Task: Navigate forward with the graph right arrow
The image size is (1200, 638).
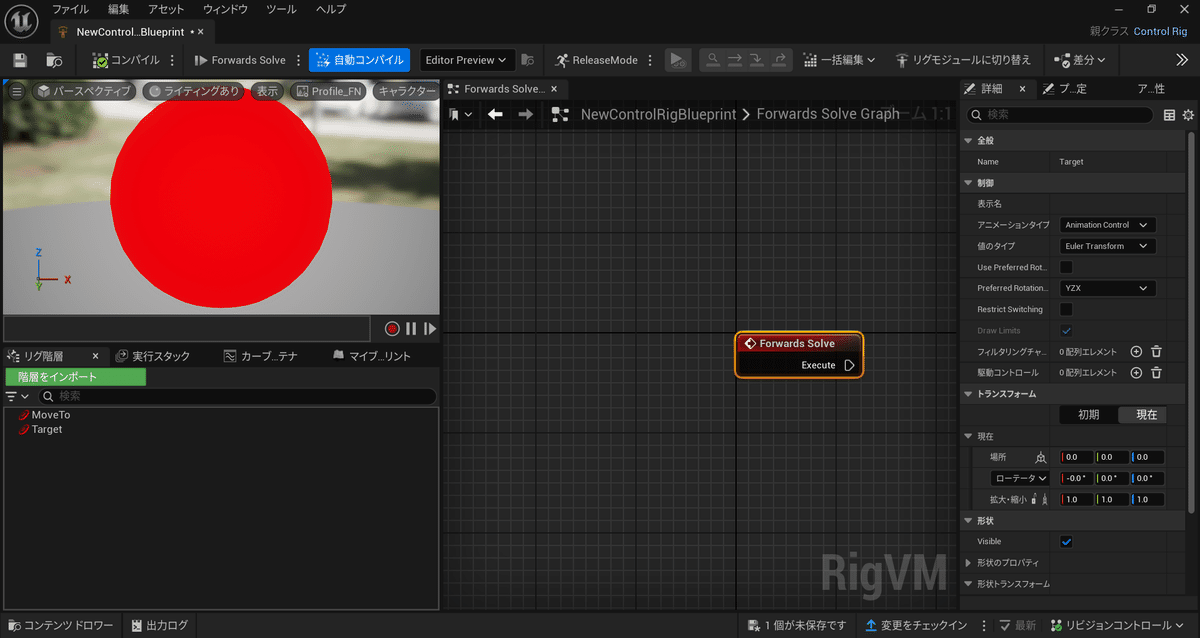Action: [x=526, y=115]
